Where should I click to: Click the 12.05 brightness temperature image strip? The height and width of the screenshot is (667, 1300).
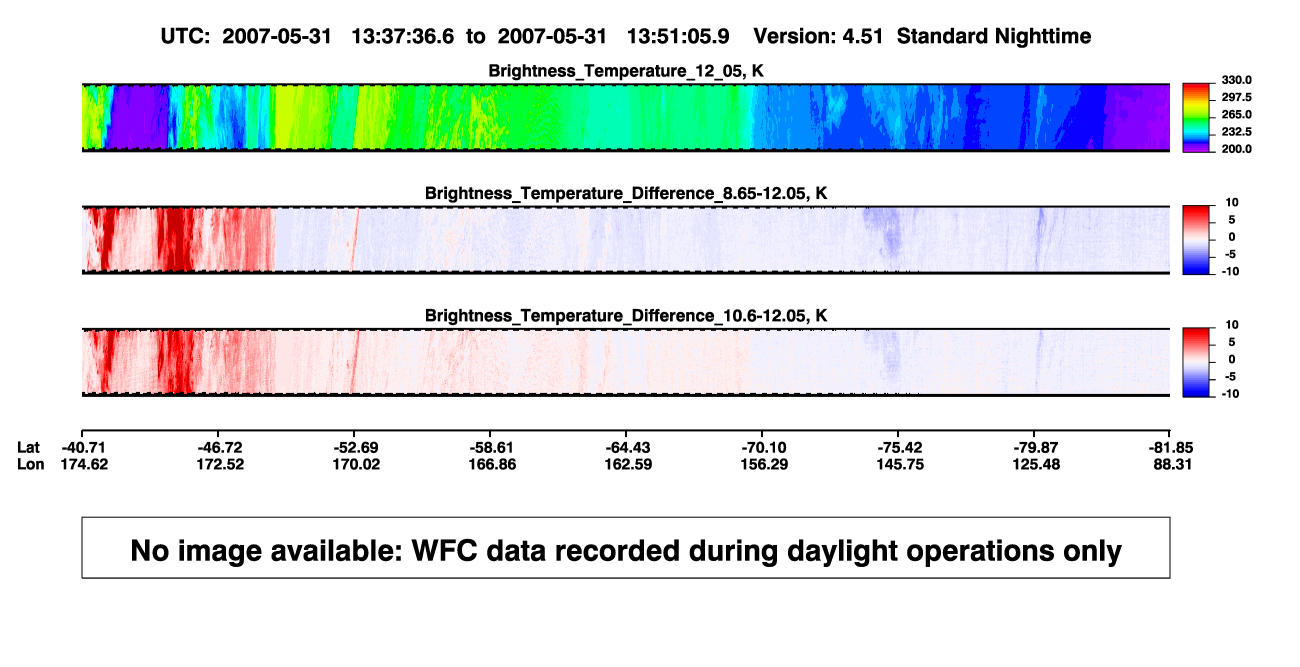click(x=626, y=118)
